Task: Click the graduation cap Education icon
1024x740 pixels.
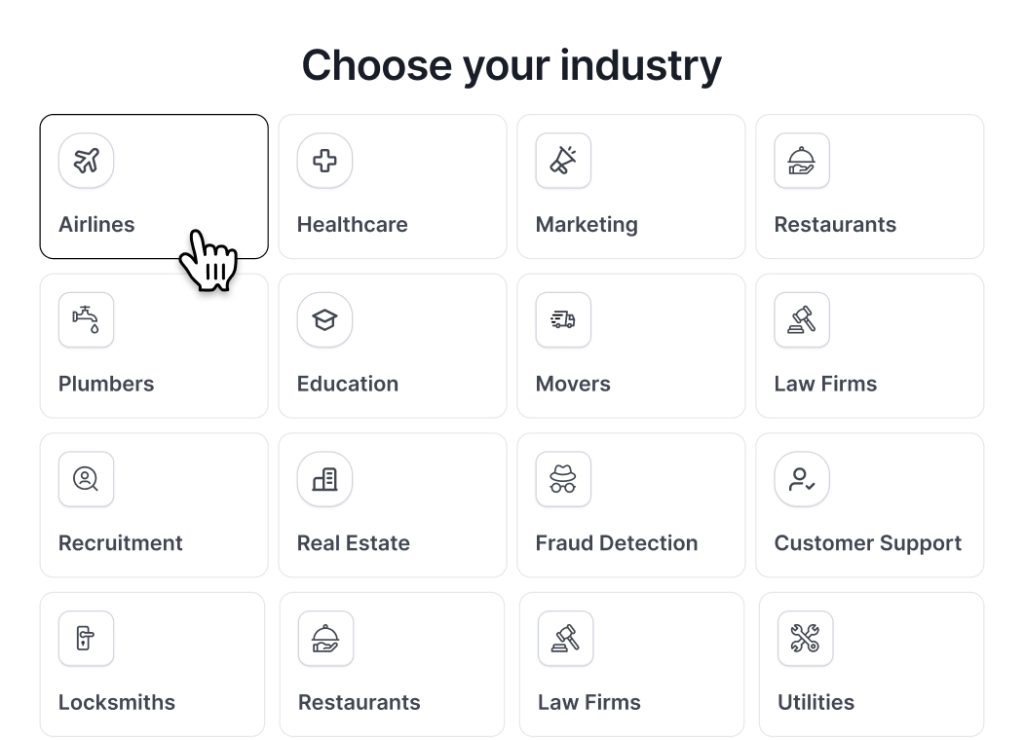Action: click(325, 320)
